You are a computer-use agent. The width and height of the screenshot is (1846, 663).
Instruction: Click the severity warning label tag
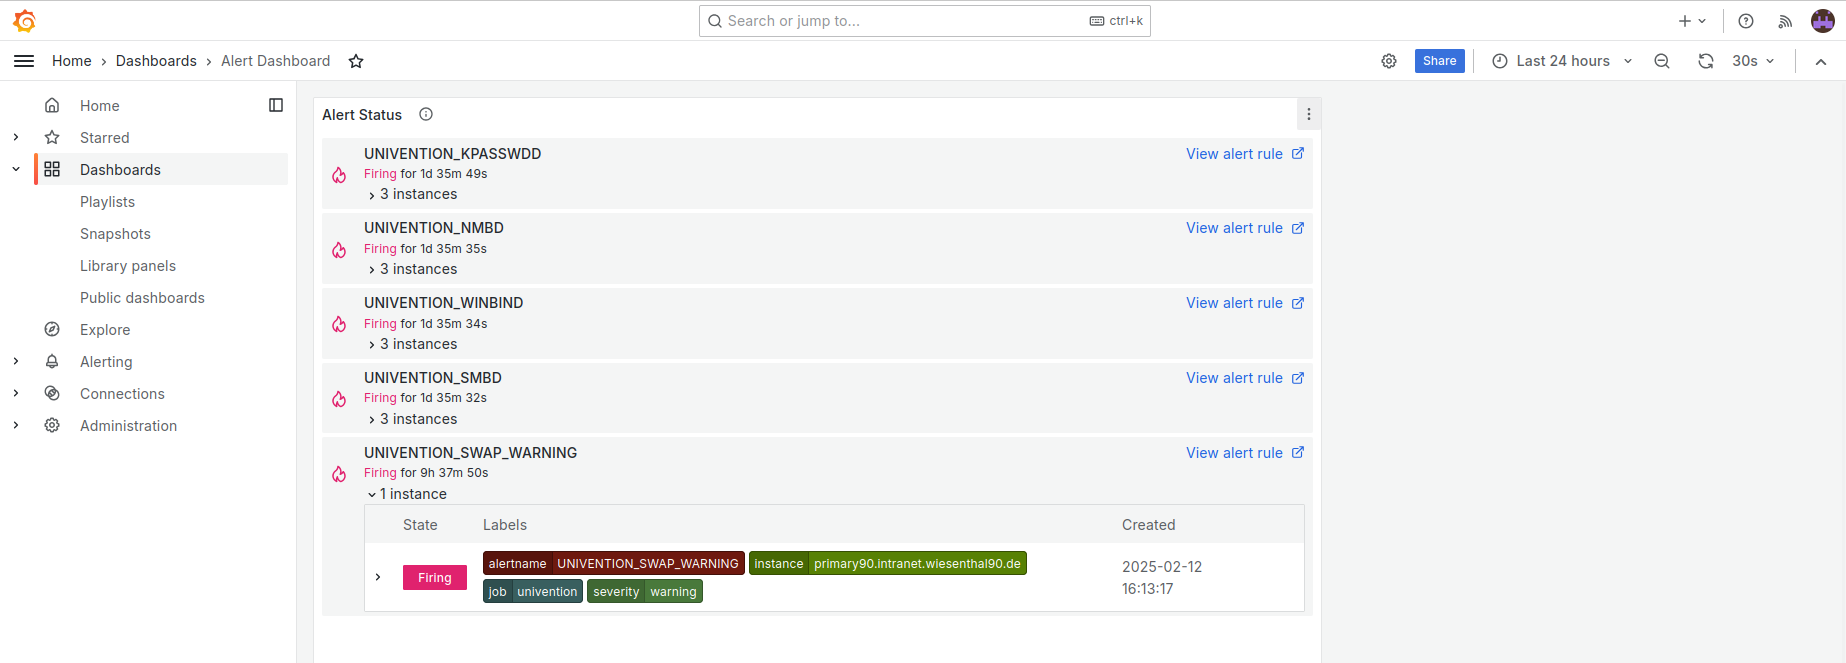click(645, 591)
